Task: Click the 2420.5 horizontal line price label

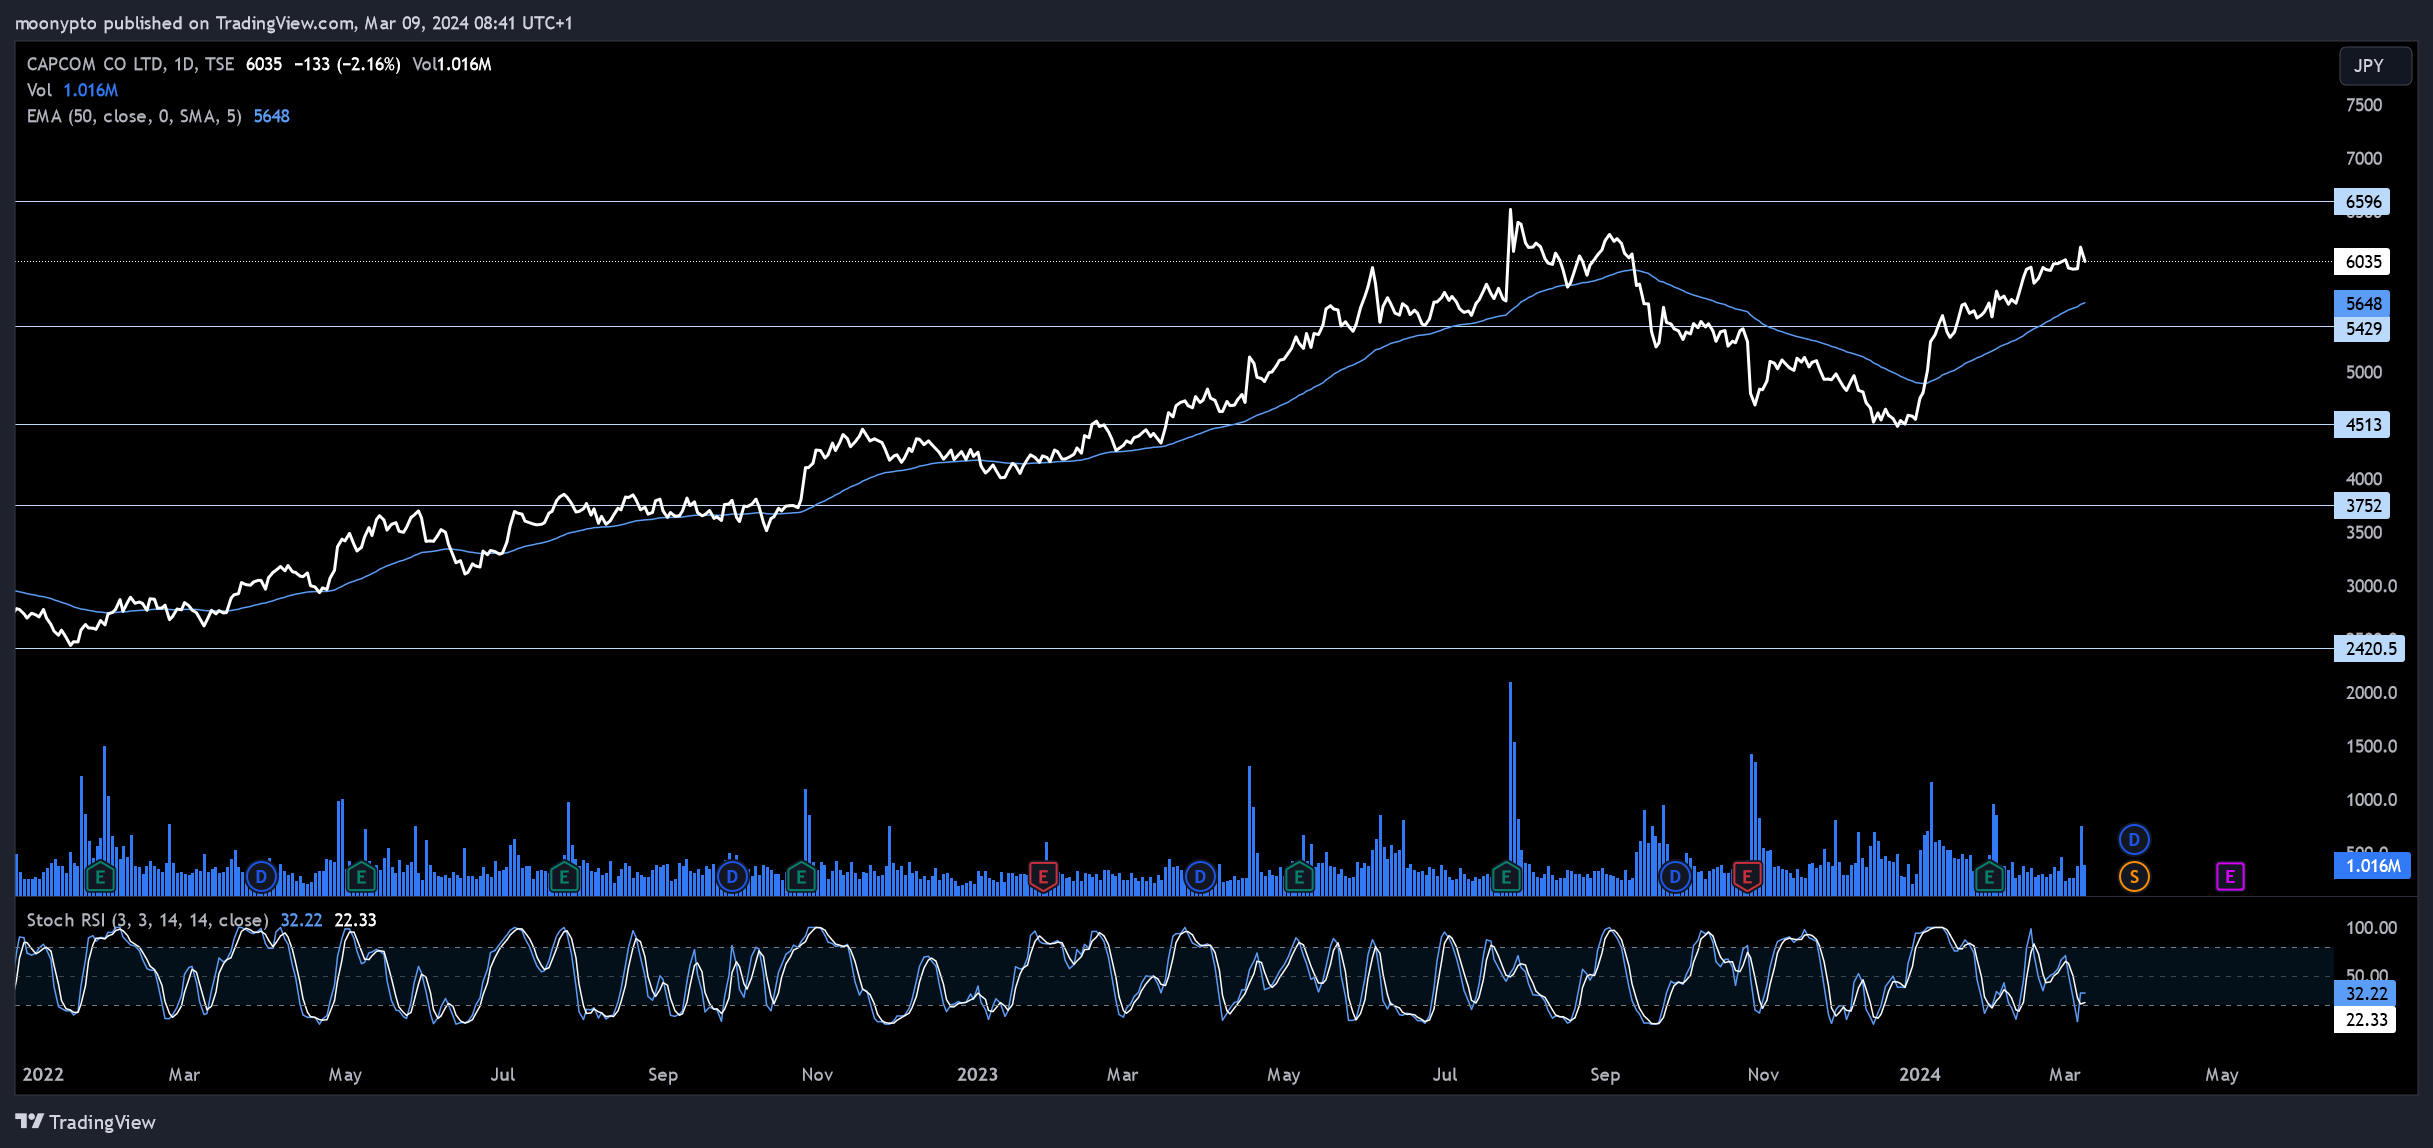Action: (x=2370, y=649)
